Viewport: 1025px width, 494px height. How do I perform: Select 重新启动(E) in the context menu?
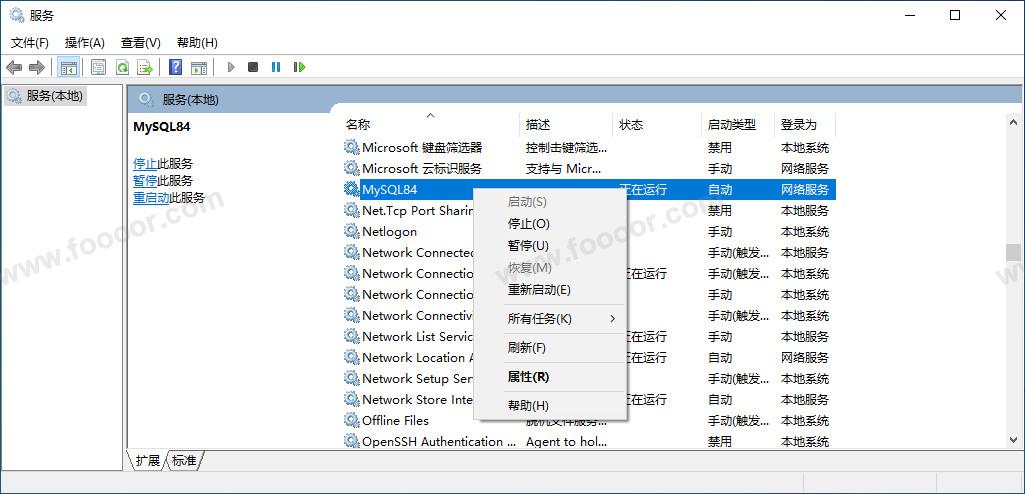click(x=539, y=290)
